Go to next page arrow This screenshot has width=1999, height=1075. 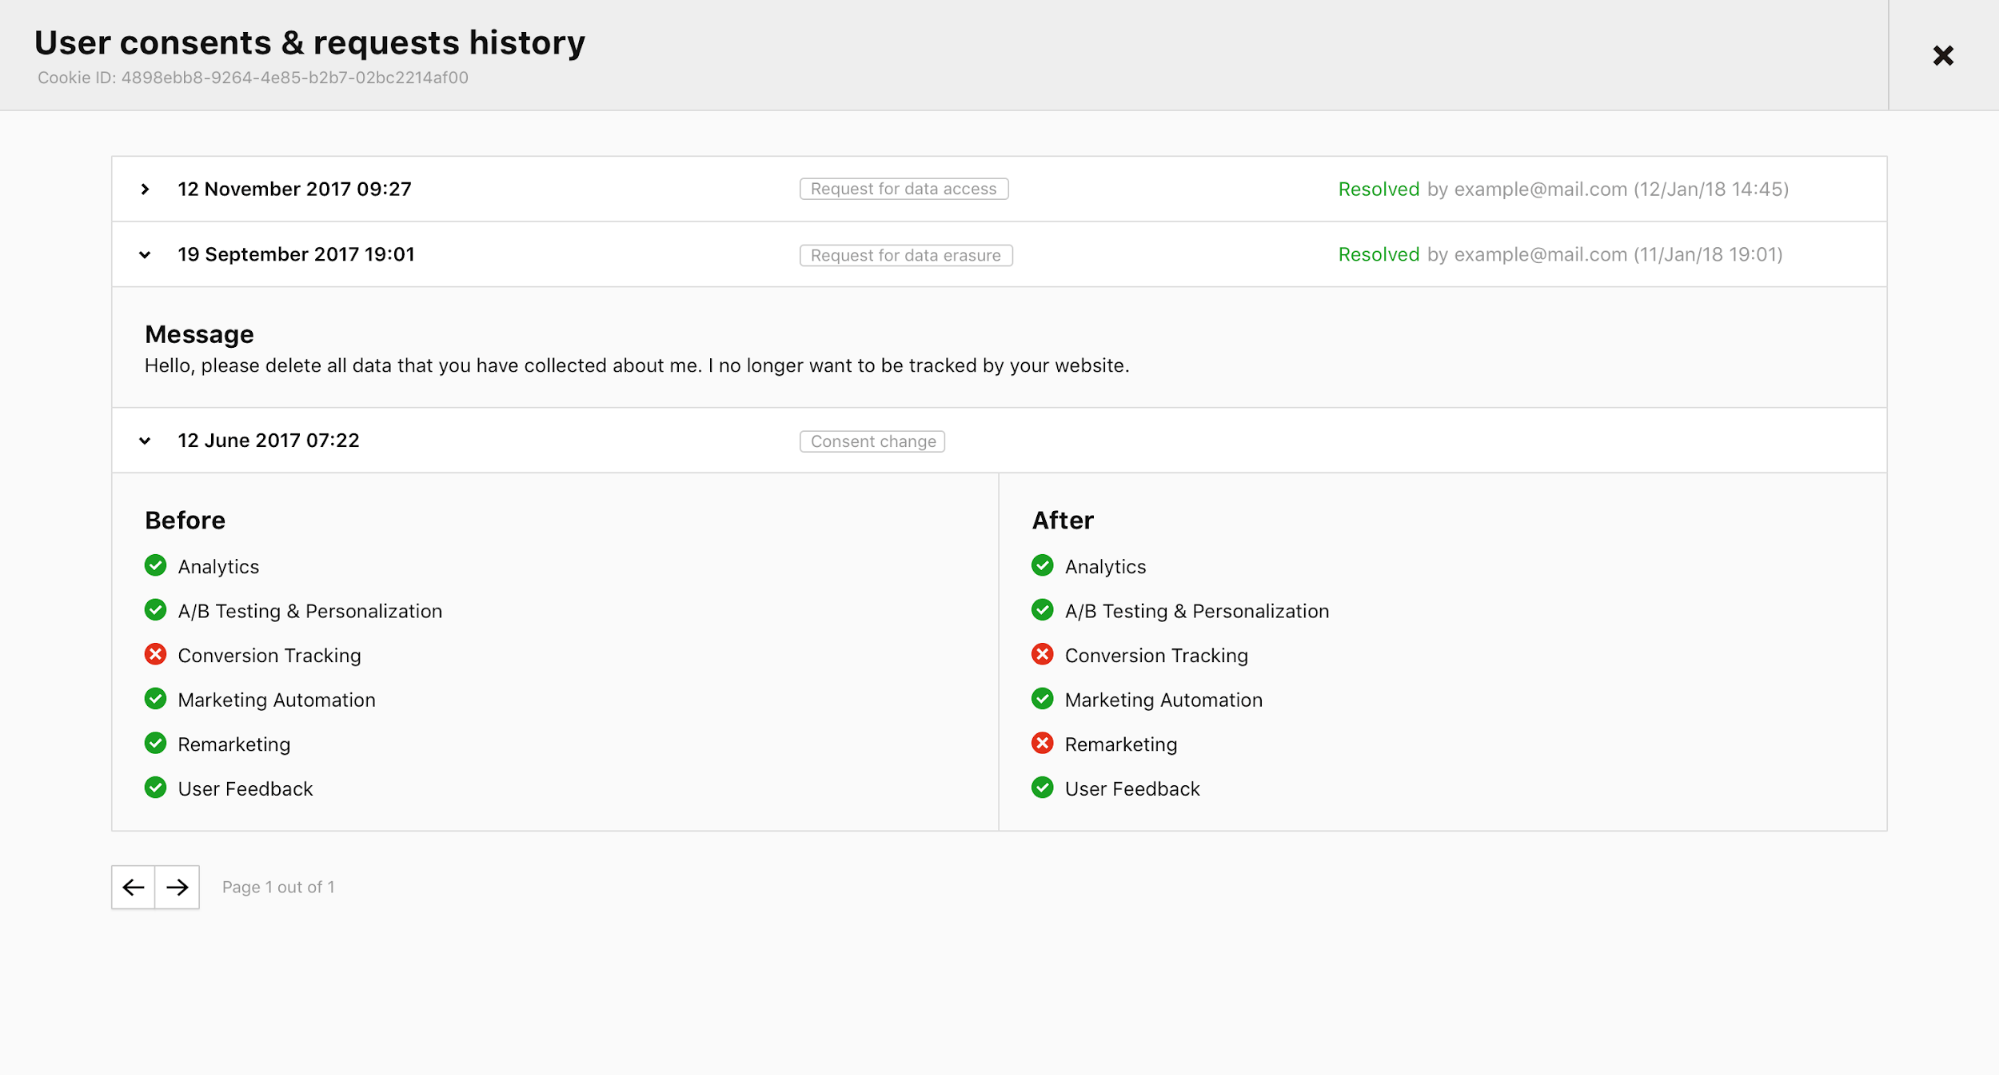(177, 887)
